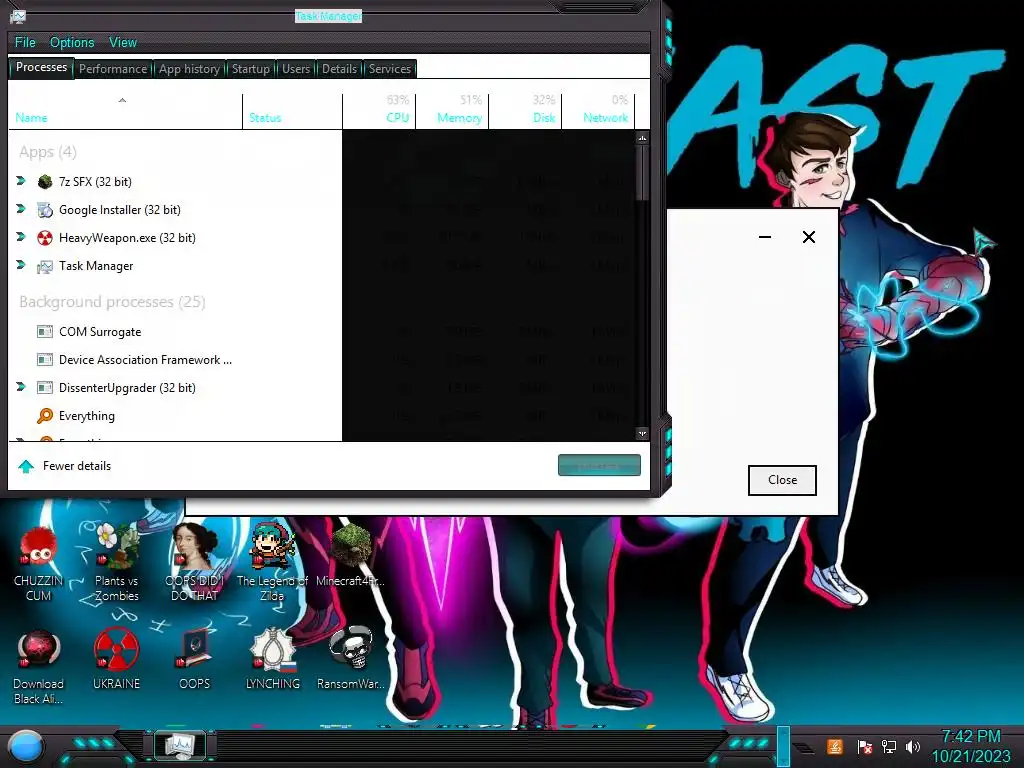This screenshot has width=1024, height=768.
Task: Click the orange tray application icon
Action: (835, 746)
